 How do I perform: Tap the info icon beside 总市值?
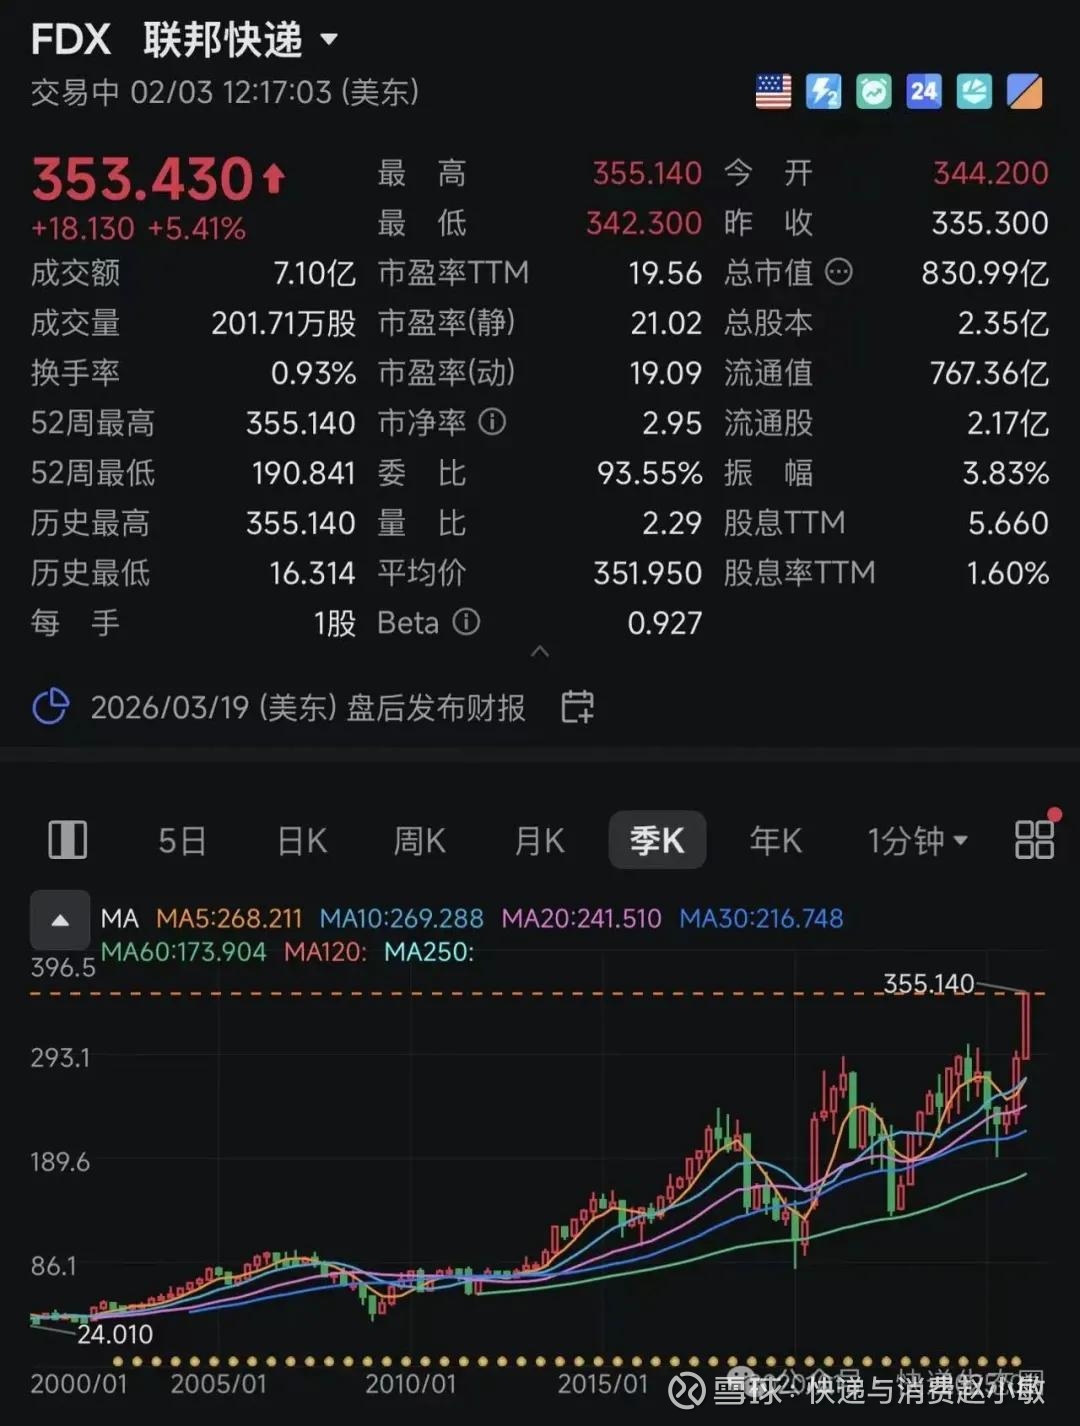pyautogui.click(x=838, y=272)
